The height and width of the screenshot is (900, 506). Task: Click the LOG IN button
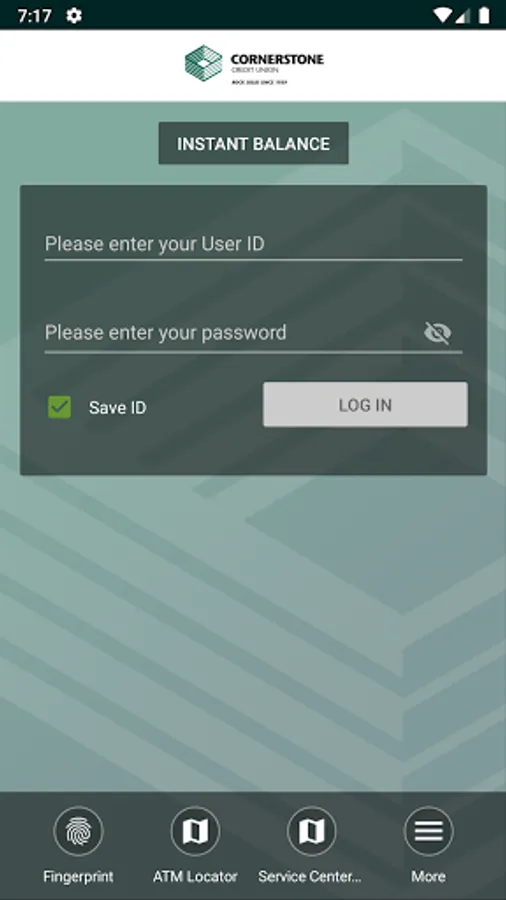(x=365, y=405)
